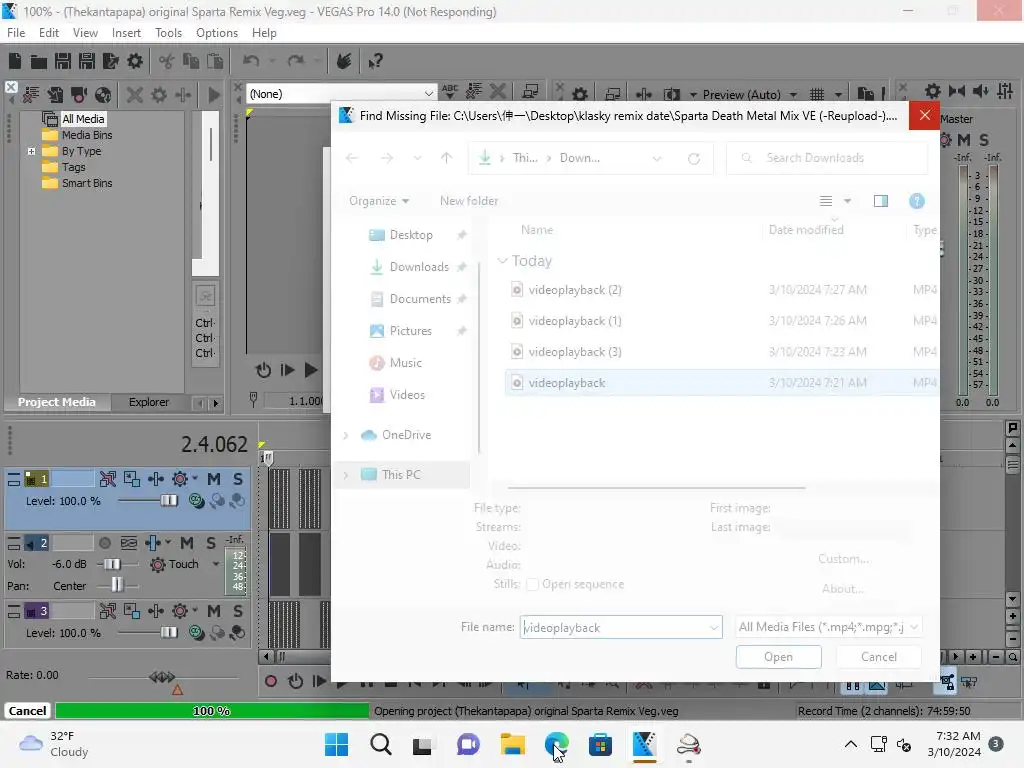Click the Project Properties gear icon
1024x768 pixels.
135,61
